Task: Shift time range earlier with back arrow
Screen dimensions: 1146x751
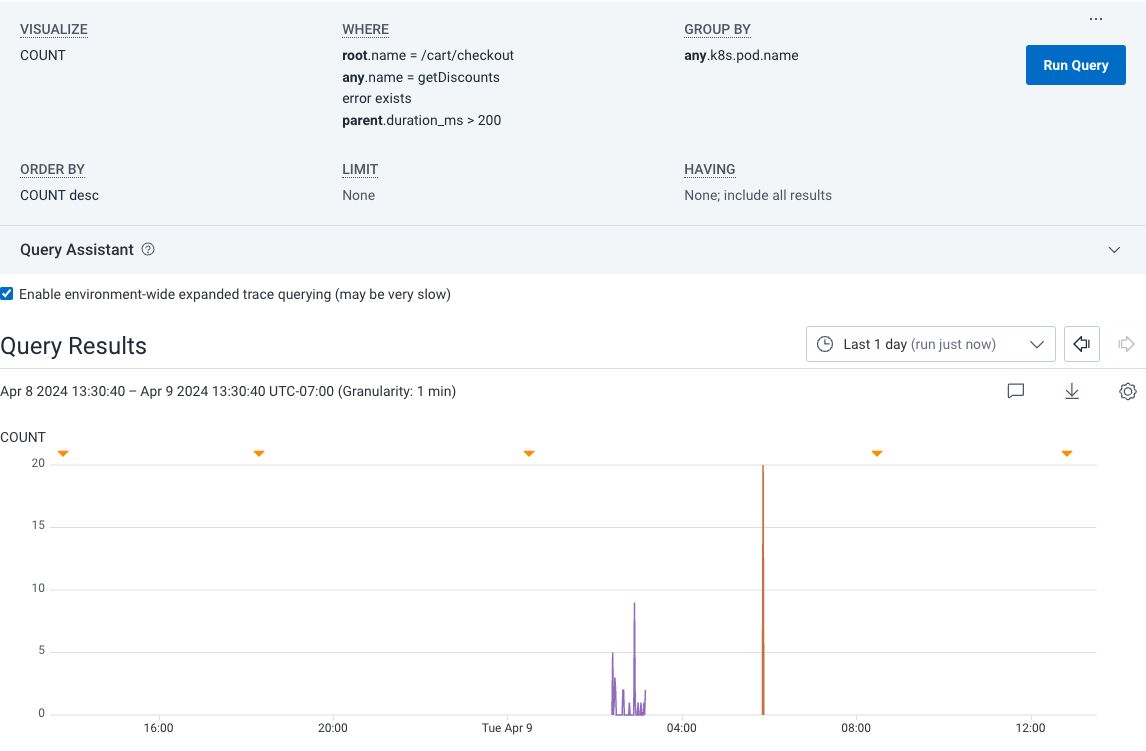Action: point(1081,344)
